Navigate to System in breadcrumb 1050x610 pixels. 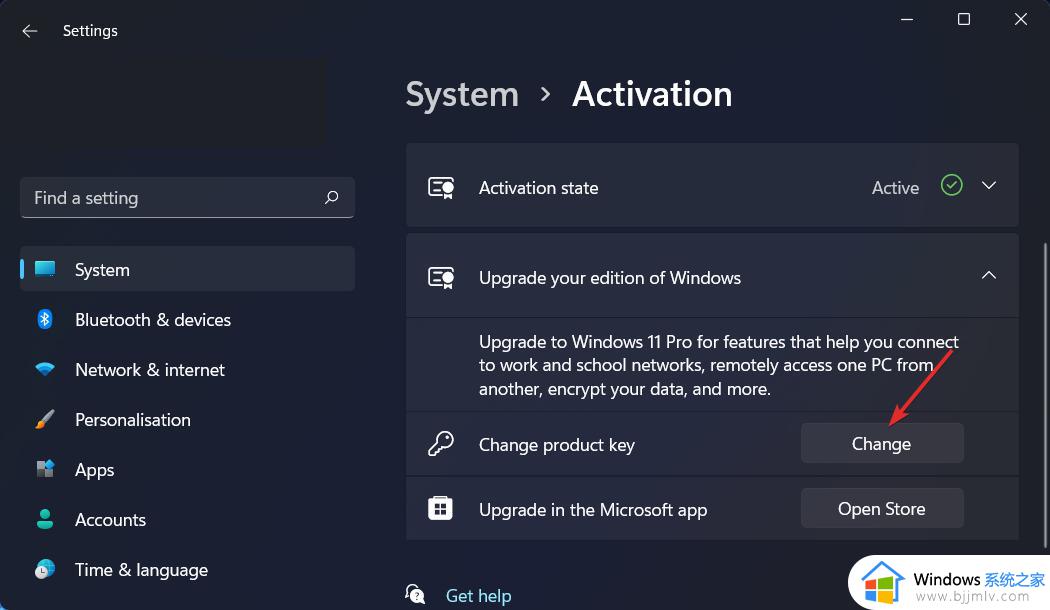click(462, 94)
